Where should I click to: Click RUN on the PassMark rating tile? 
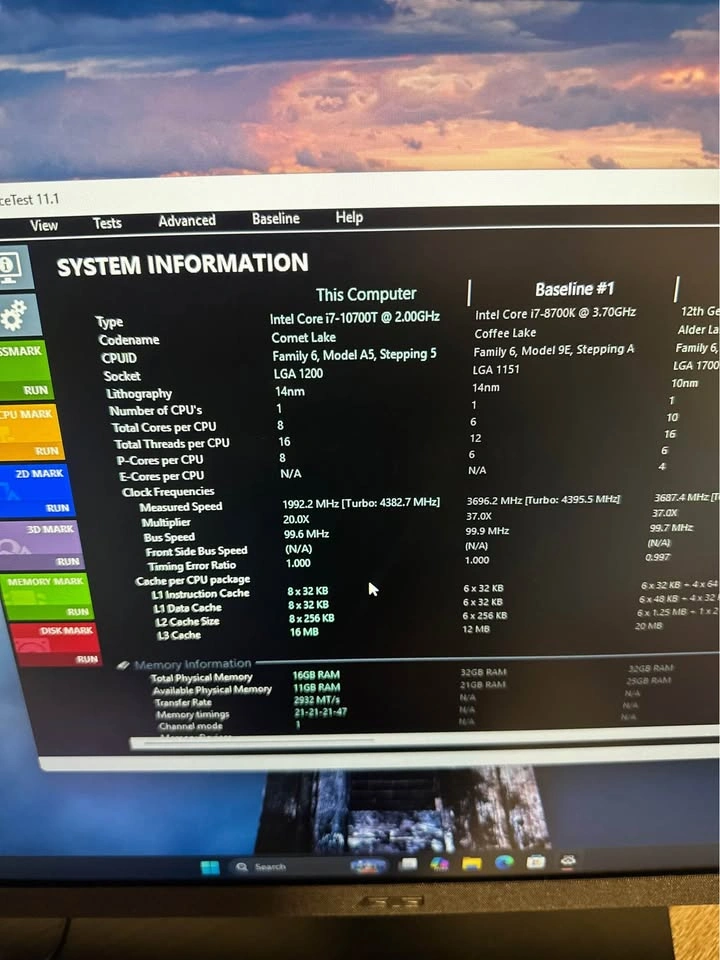[x=35, y=391]
